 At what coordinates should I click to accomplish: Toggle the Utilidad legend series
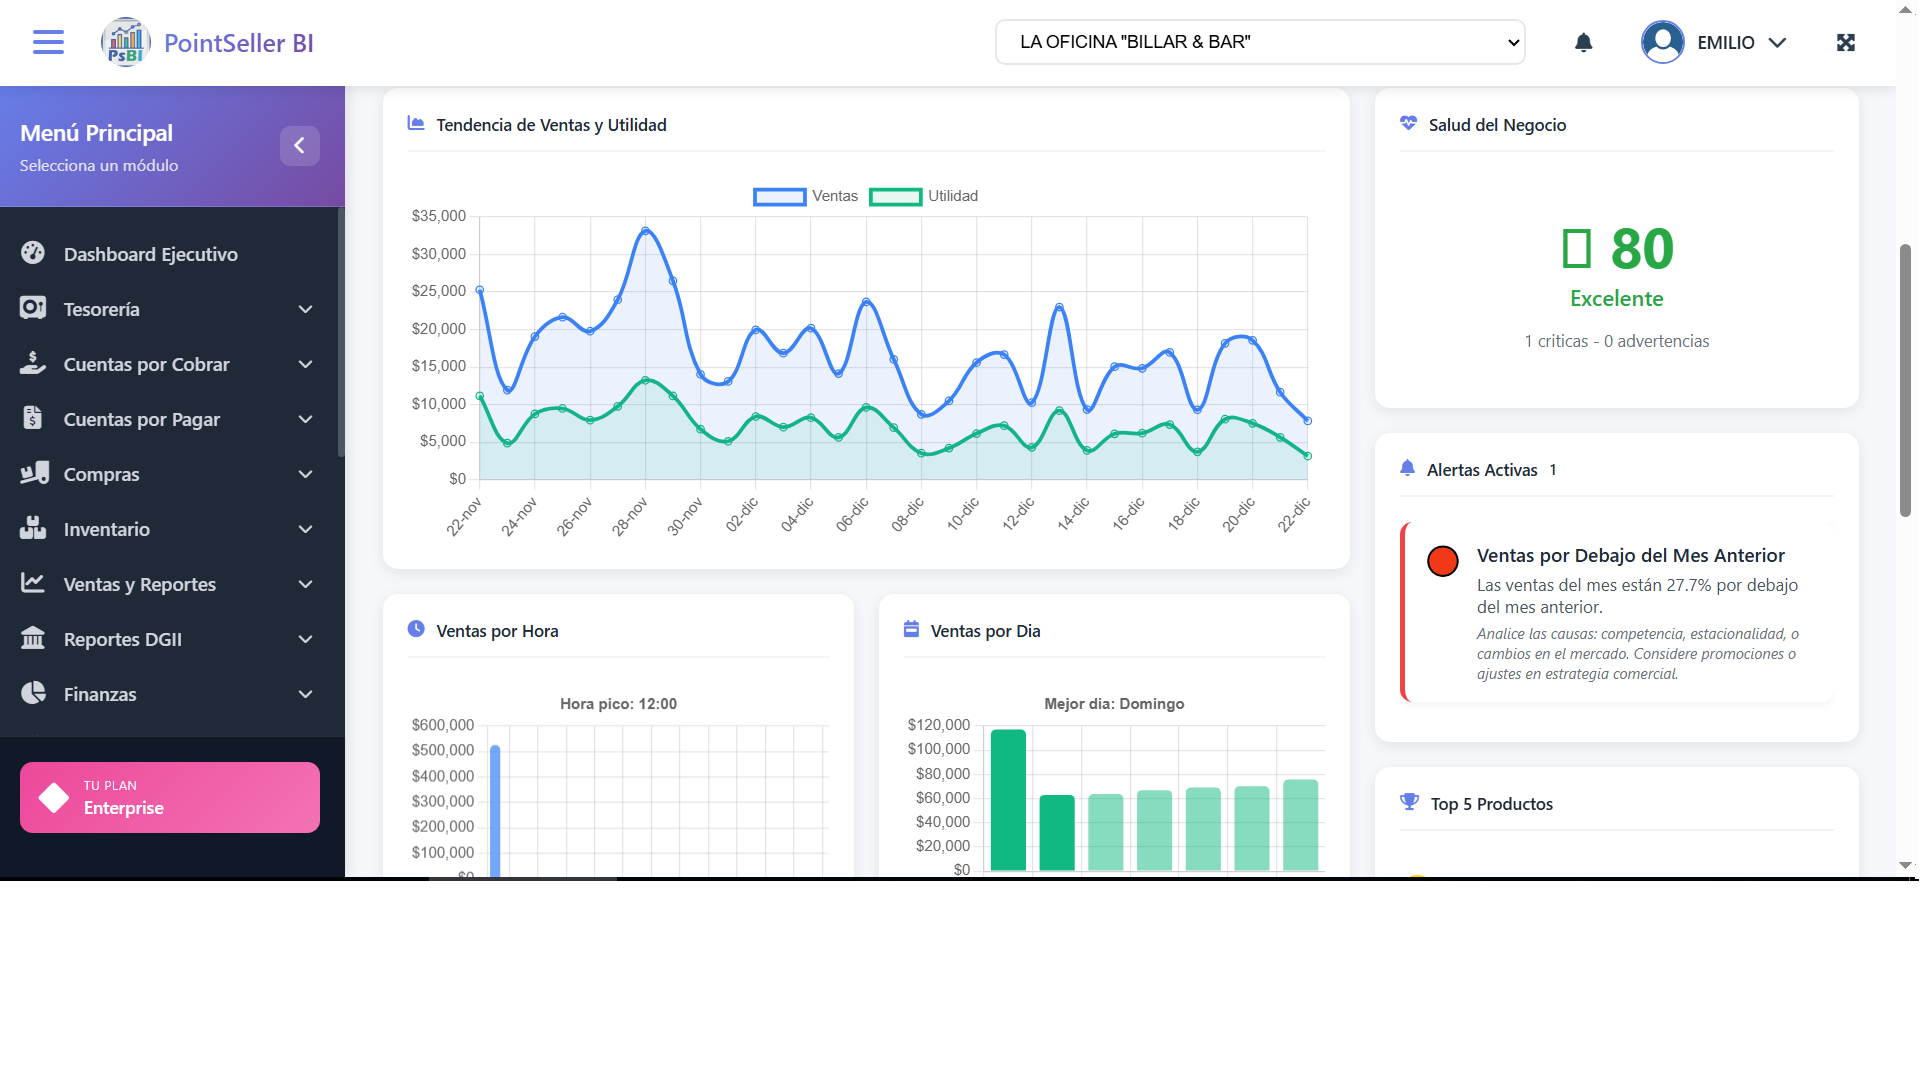point(923,196)
